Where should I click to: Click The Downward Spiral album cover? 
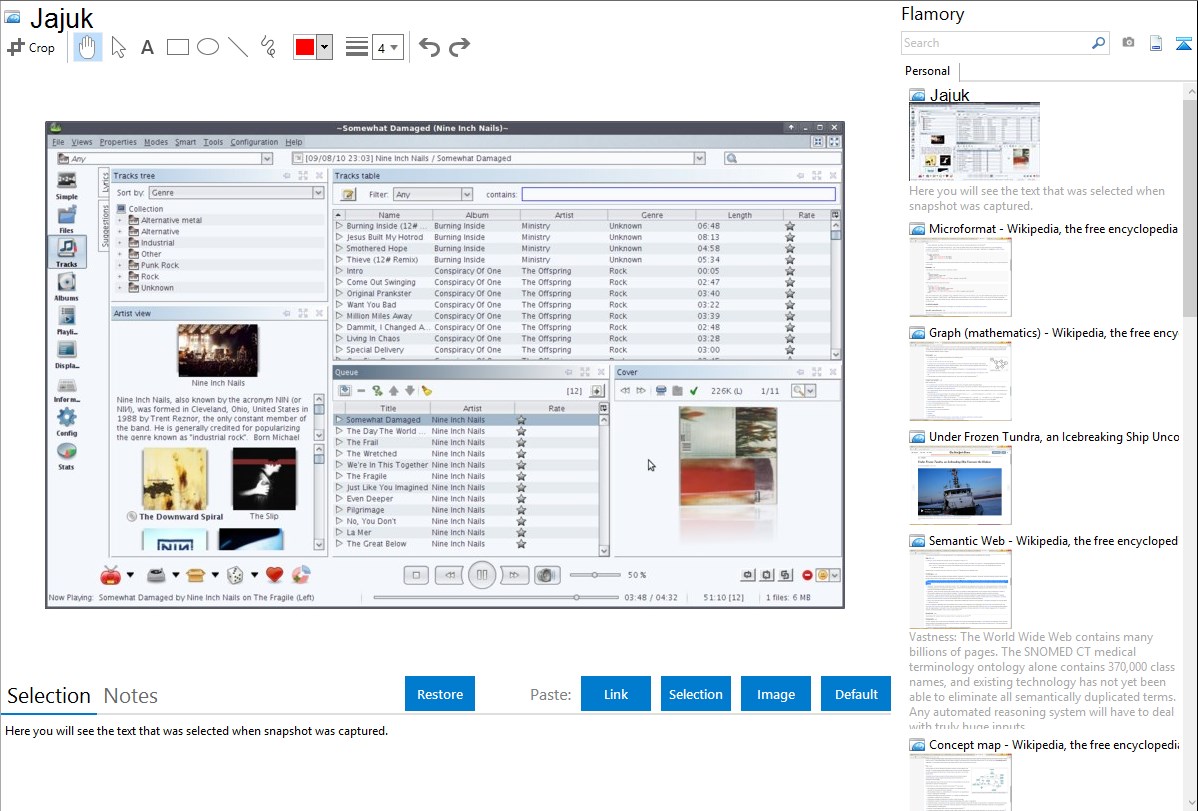(175, 478)
